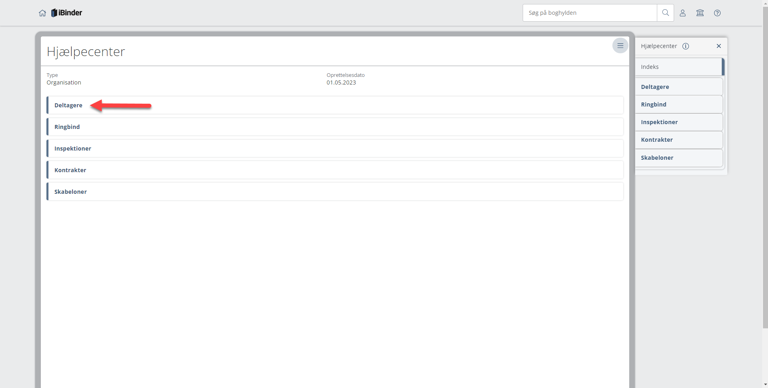Close the Hjælpecenter side panel
Image resolution: width=768 pixels, height=388 pixels.
tap(719, 46)
